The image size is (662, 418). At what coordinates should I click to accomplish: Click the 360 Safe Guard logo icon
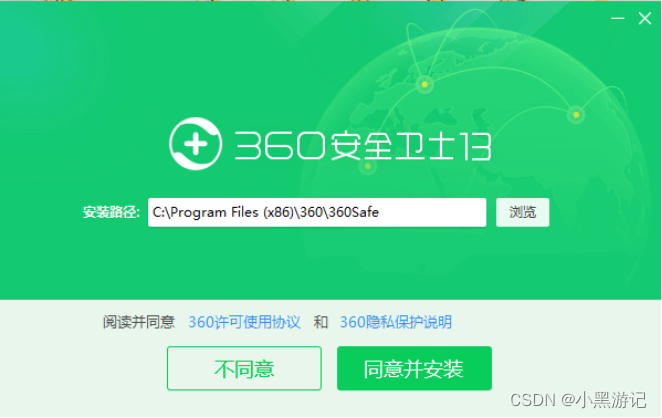(195, 144)
